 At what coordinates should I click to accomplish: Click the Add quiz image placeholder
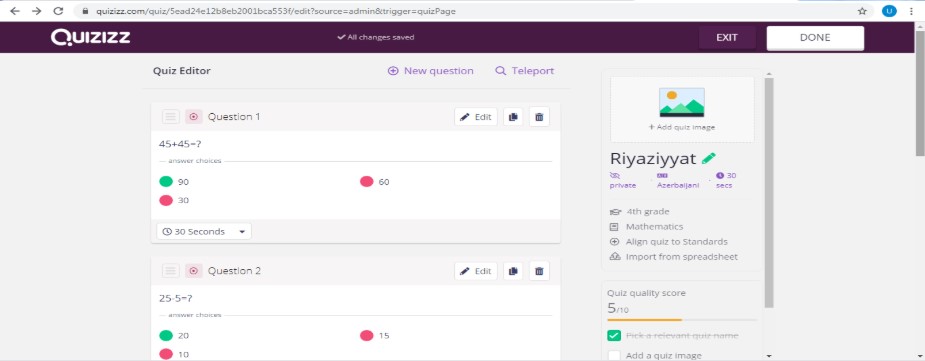[682, 109]
